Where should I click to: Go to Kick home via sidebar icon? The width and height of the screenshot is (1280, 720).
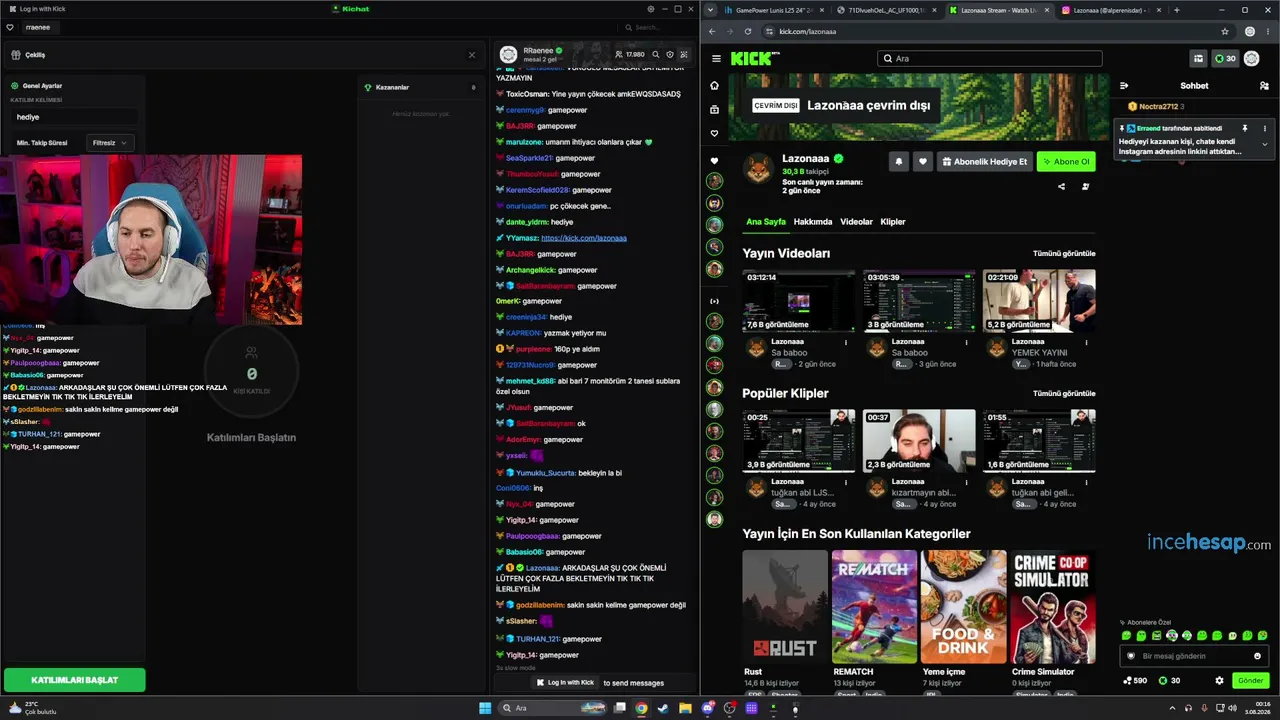(714, 86)
